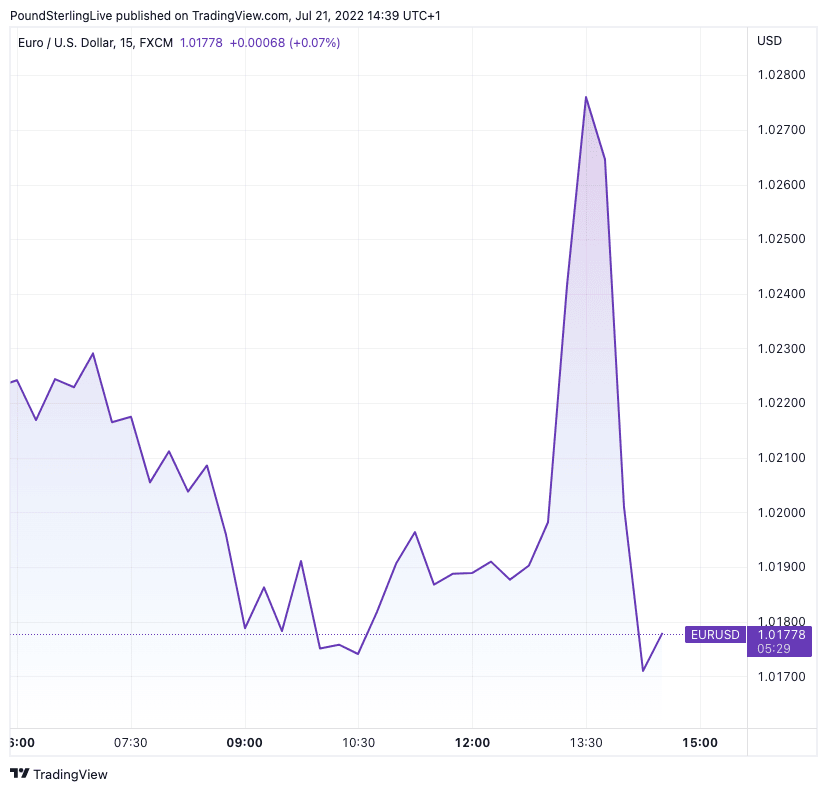Click the TradingView logo icon
This screenshot has width=827, height=791.
(x=19, y=774)
